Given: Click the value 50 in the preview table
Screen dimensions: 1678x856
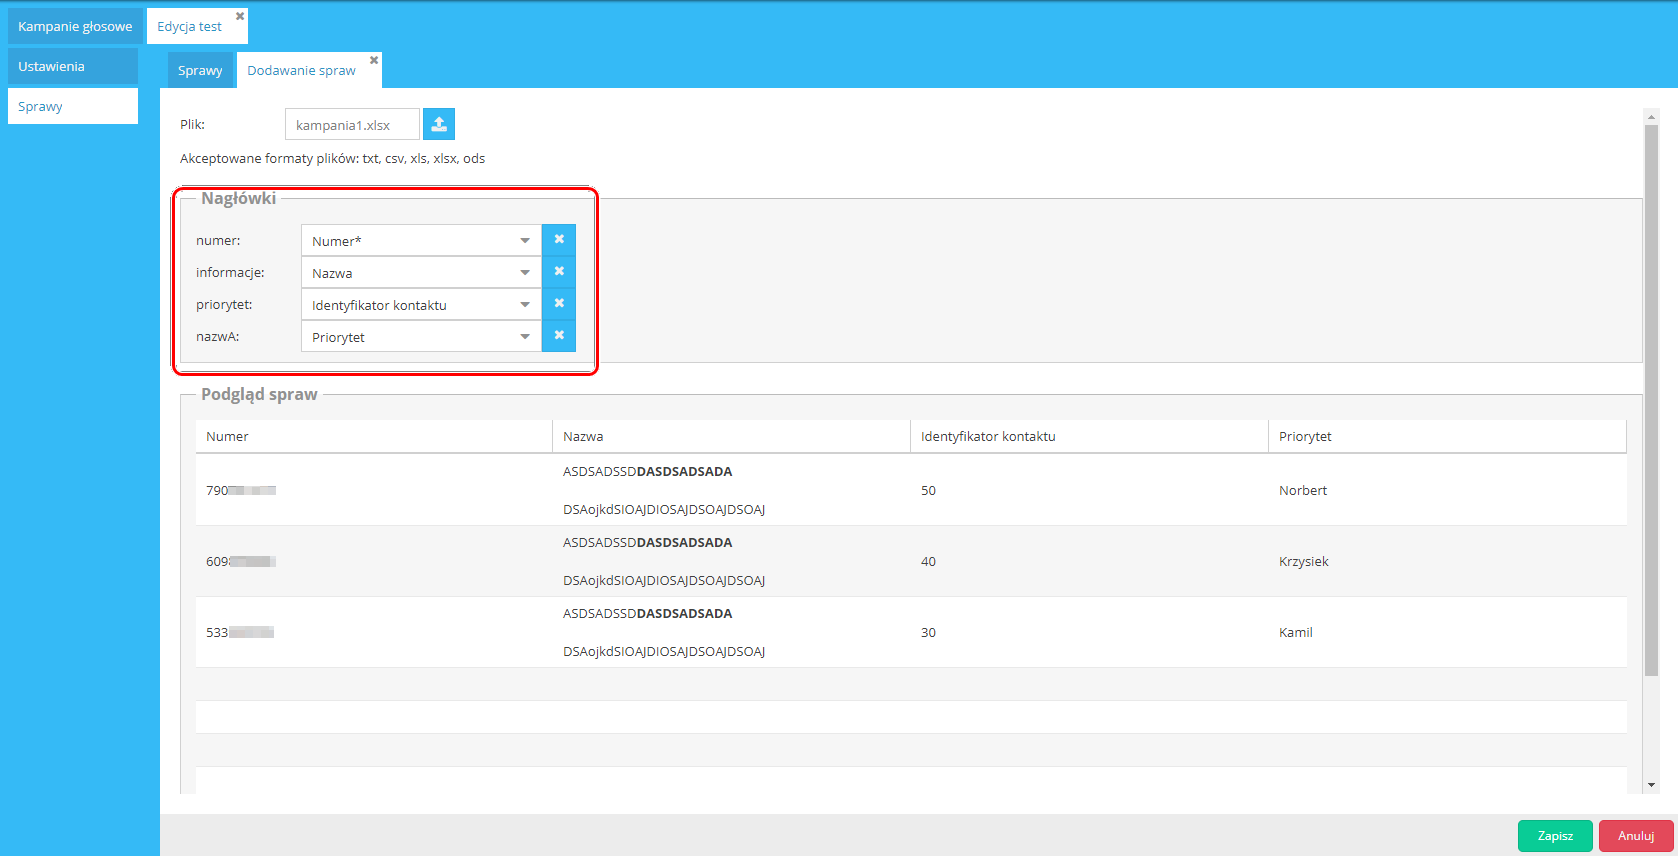Looking at the screenshot, I should [x=928, y=490].
